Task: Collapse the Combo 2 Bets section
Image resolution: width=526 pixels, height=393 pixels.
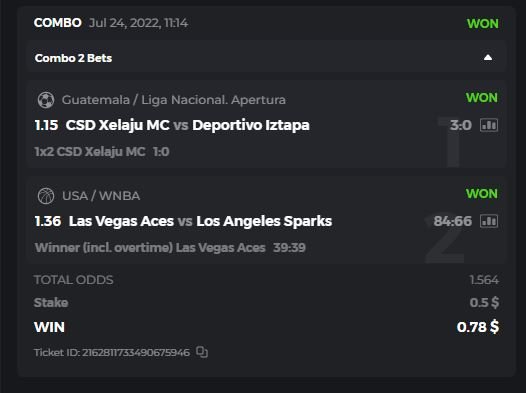Action: (488, 58)
